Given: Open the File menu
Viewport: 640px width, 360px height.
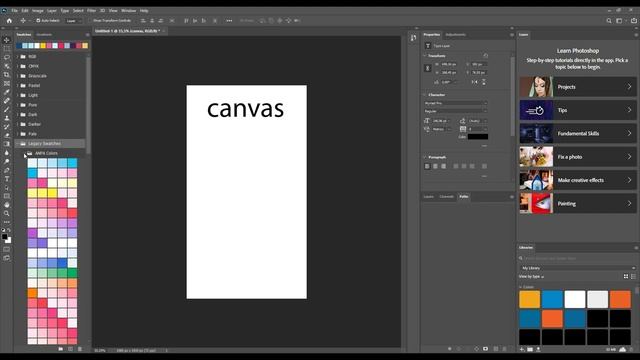Looking at the screenshot, I should pyautogui.click(x=14, y=11).
